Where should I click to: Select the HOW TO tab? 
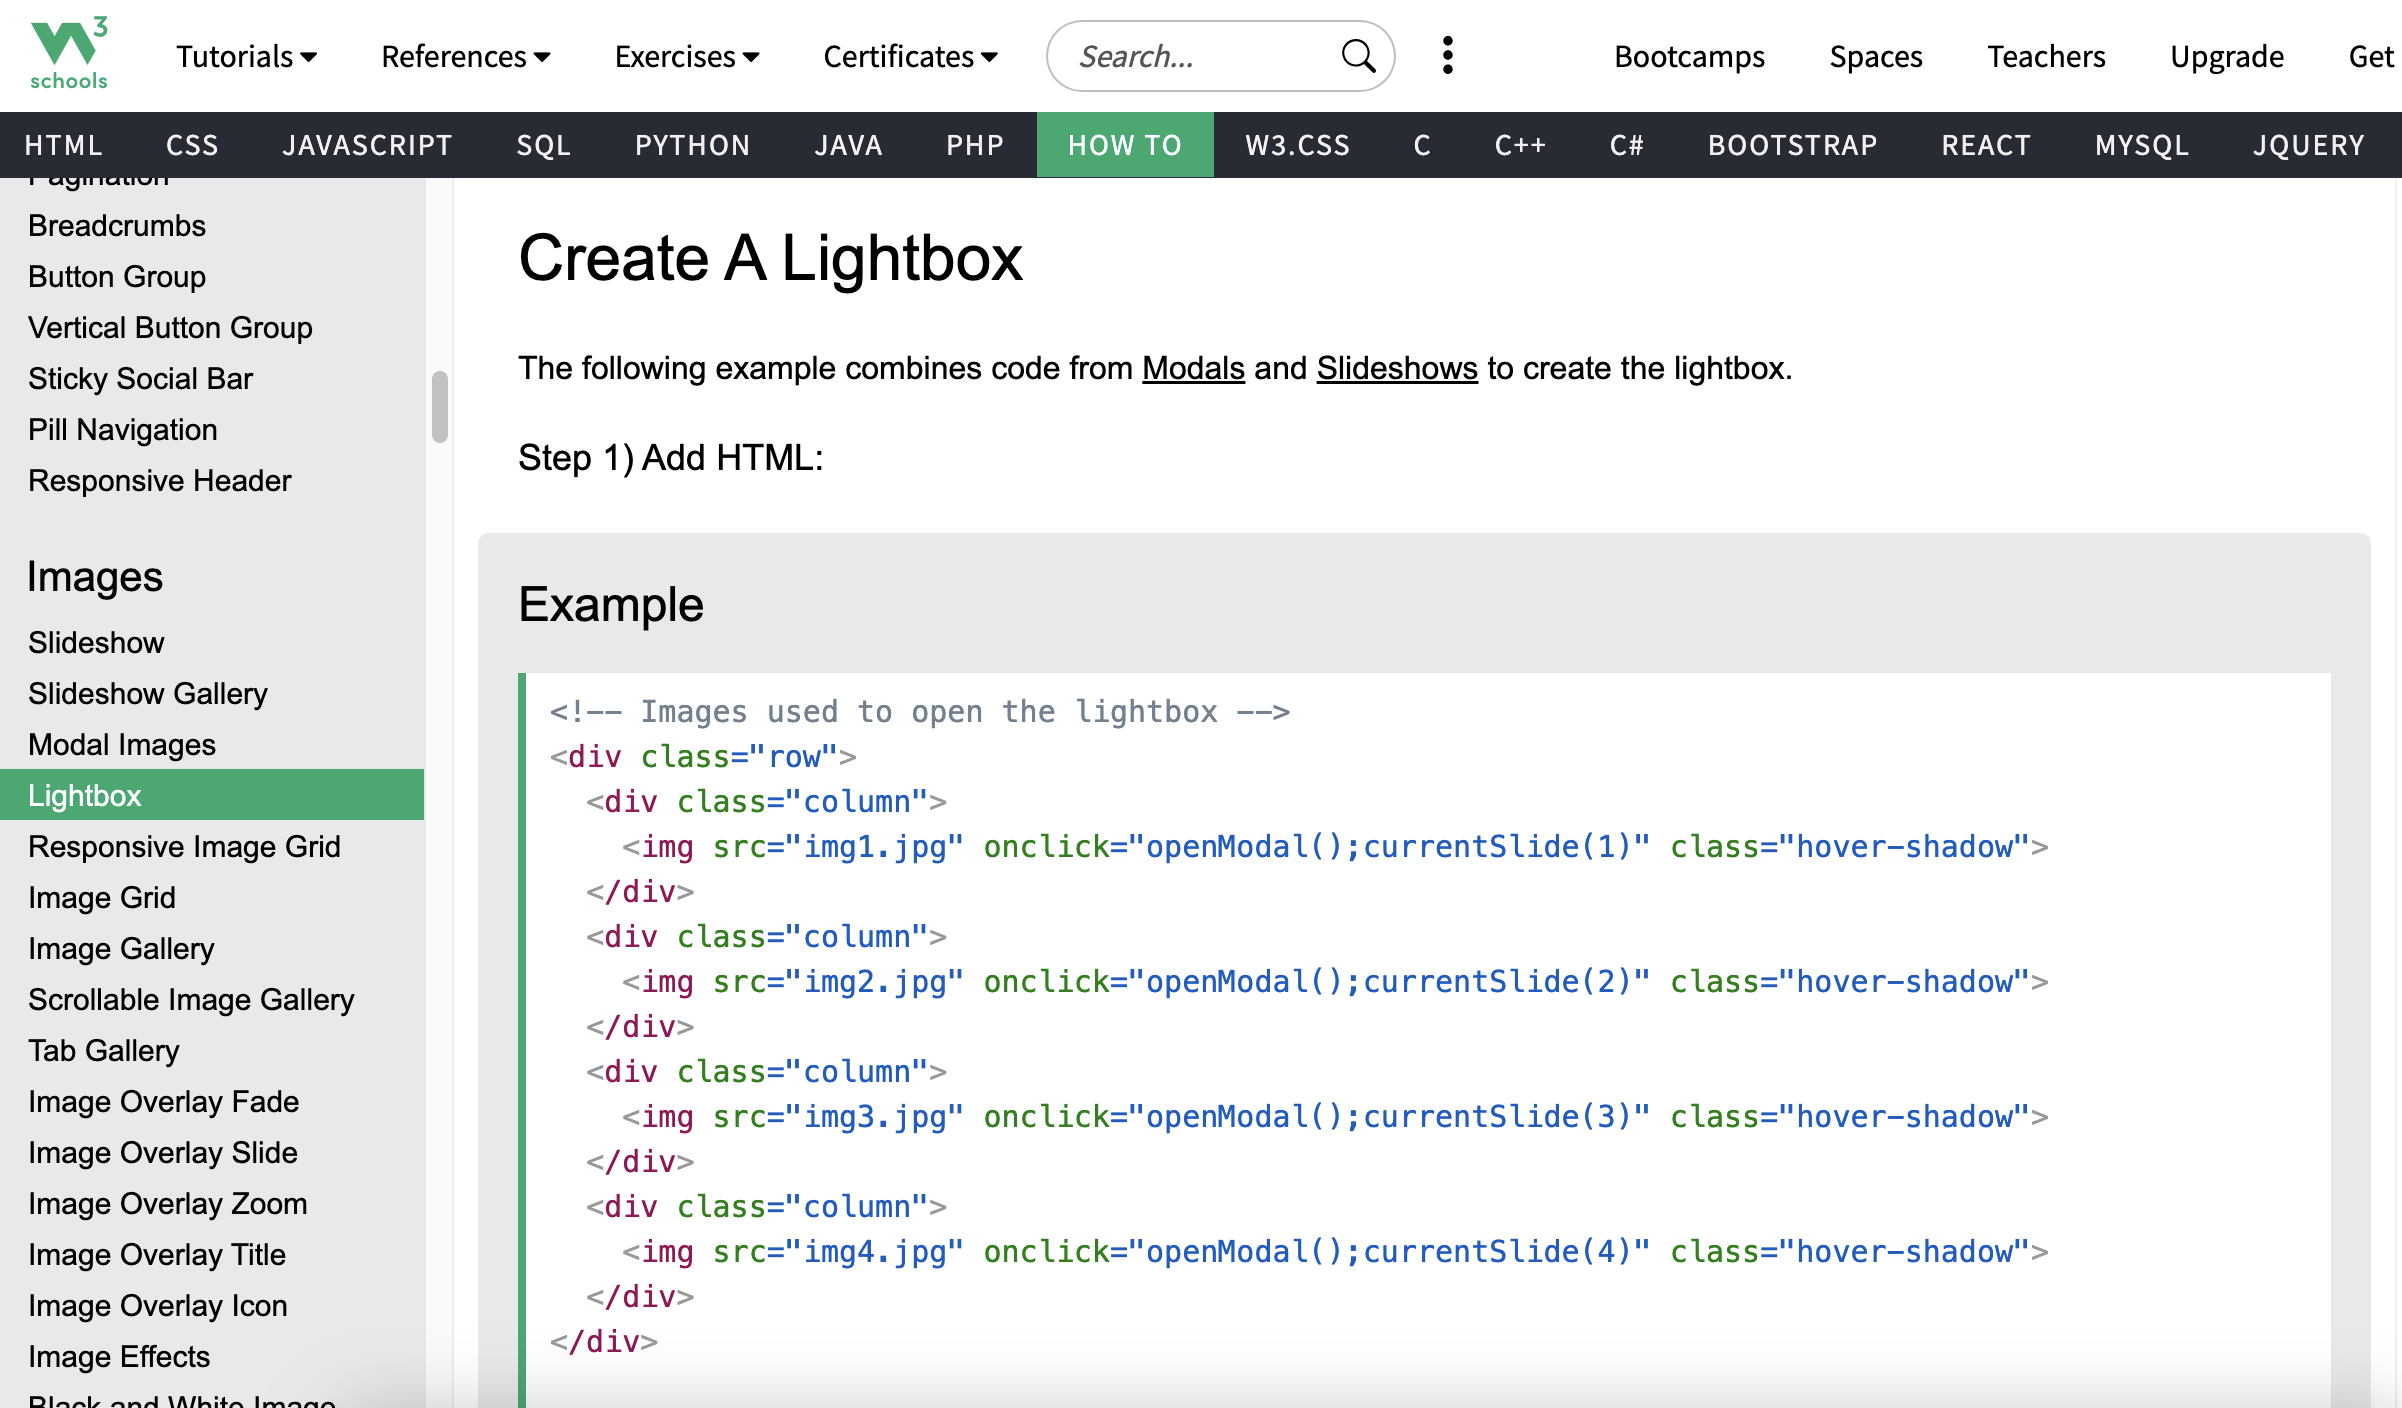tap(1125, 145)
